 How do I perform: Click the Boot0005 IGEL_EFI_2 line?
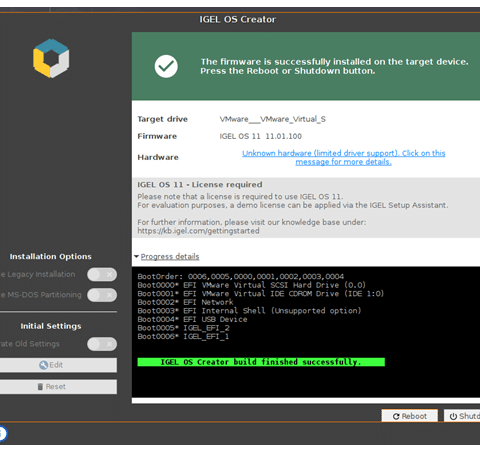tap(183, 328)
